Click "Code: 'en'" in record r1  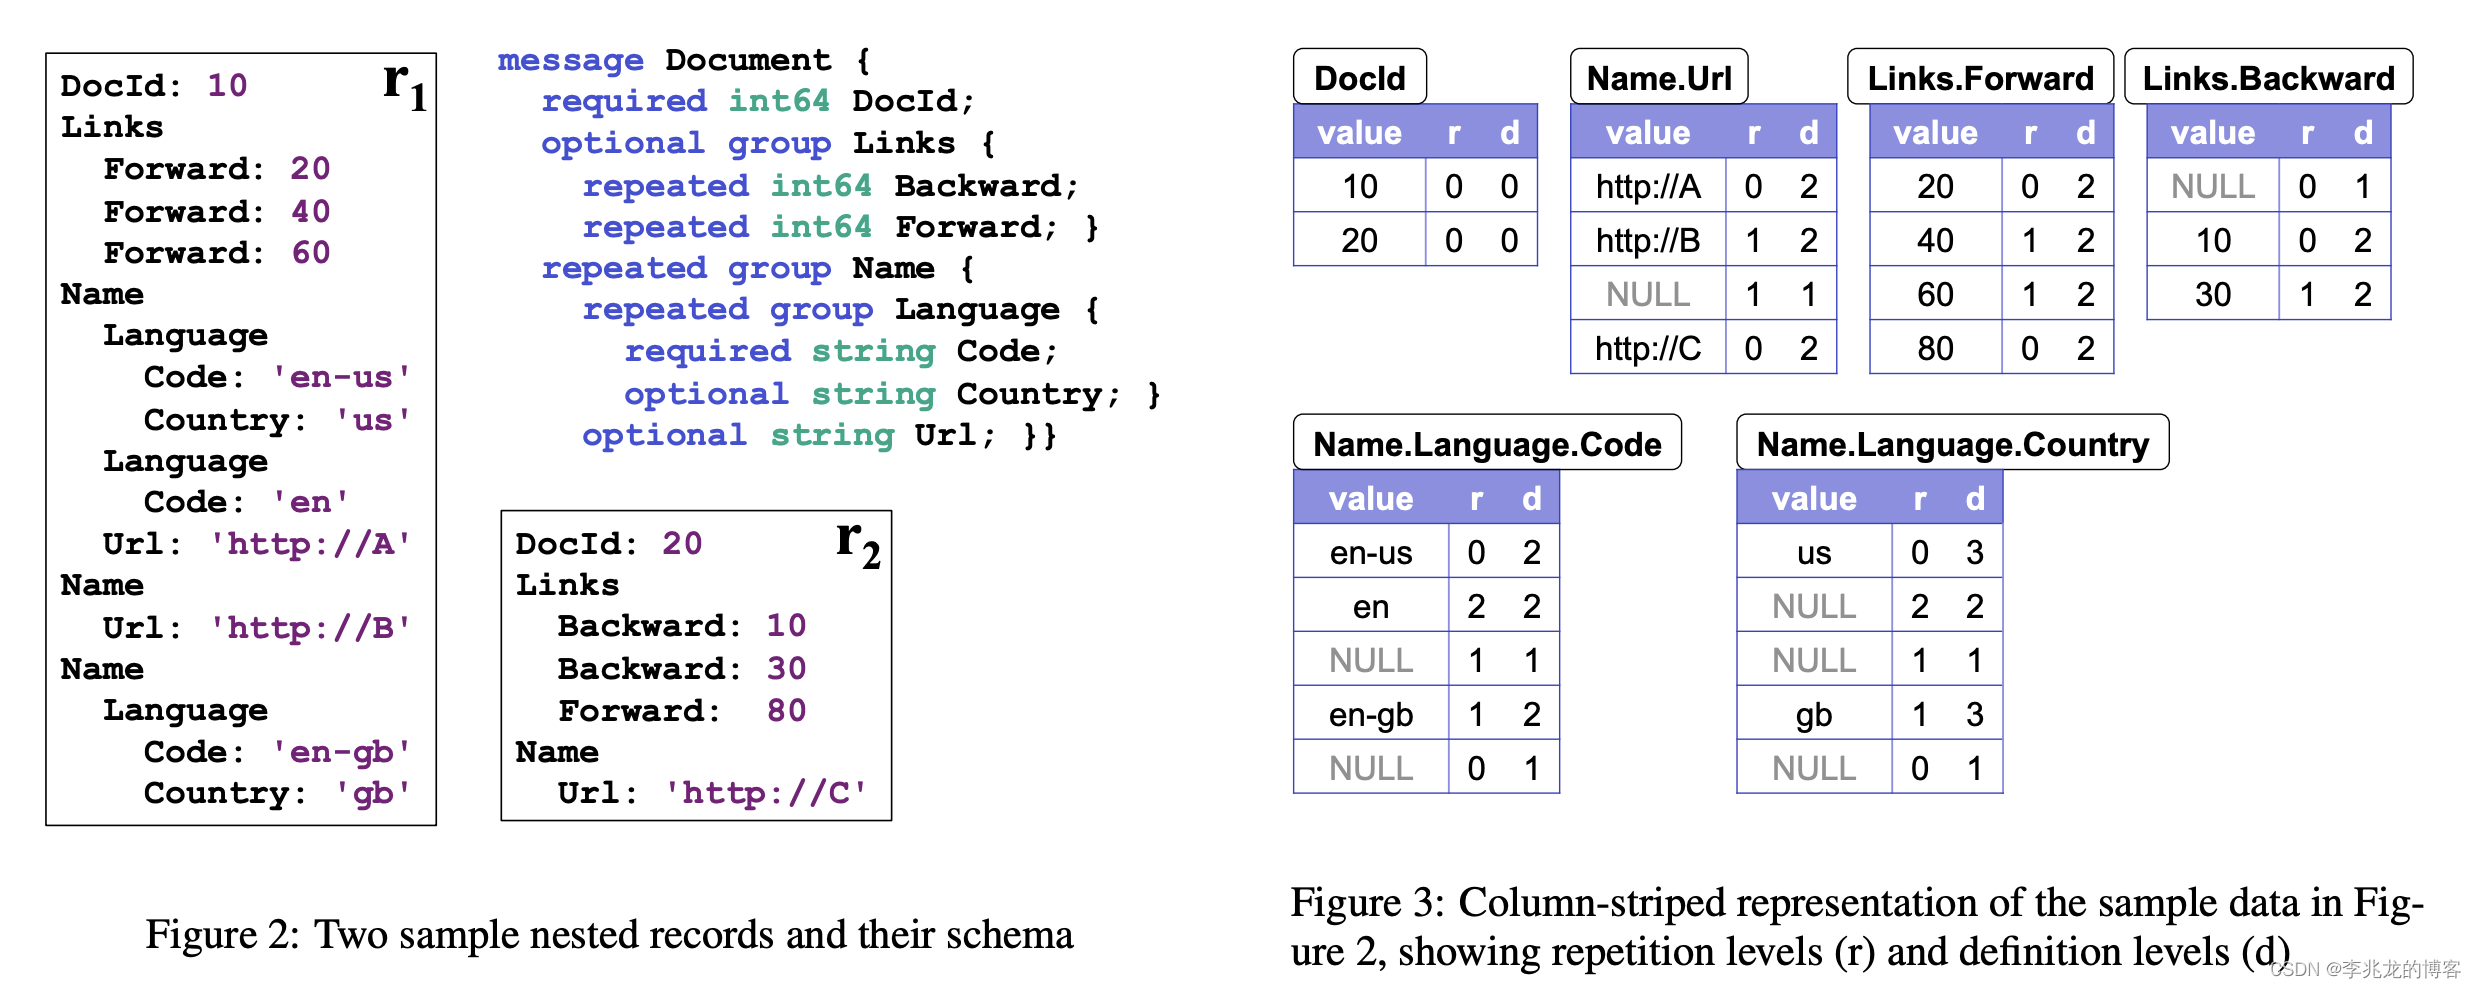tap(247, 501)
